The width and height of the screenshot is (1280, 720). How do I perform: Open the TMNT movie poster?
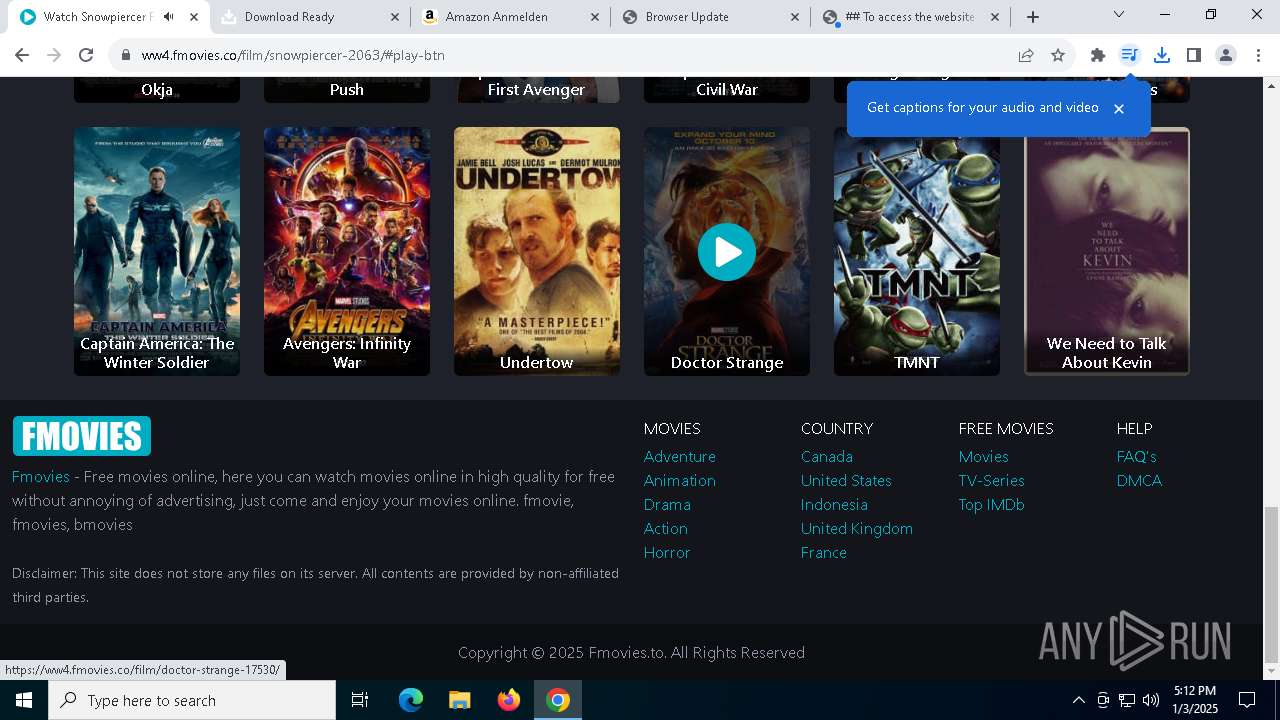coord(917,251)
